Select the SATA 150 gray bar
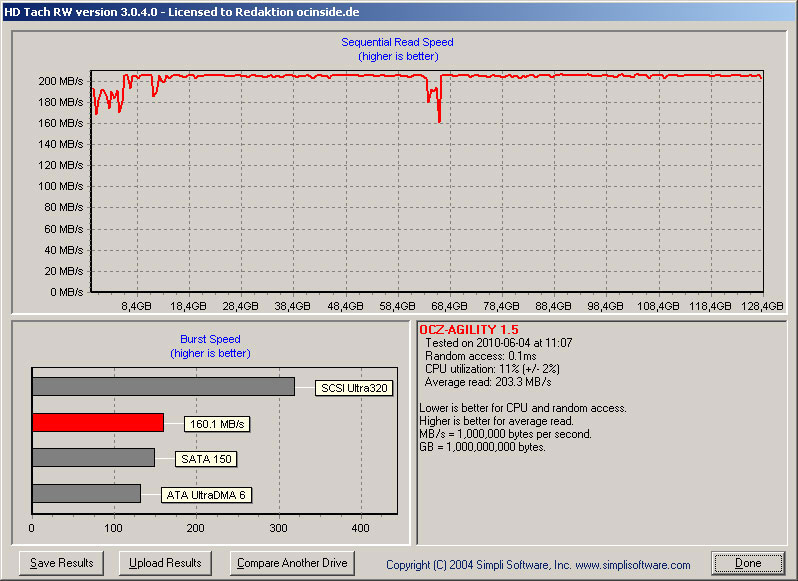Image resolution: width=798 pixels, height=581 pixels. [x=93, y=457]
